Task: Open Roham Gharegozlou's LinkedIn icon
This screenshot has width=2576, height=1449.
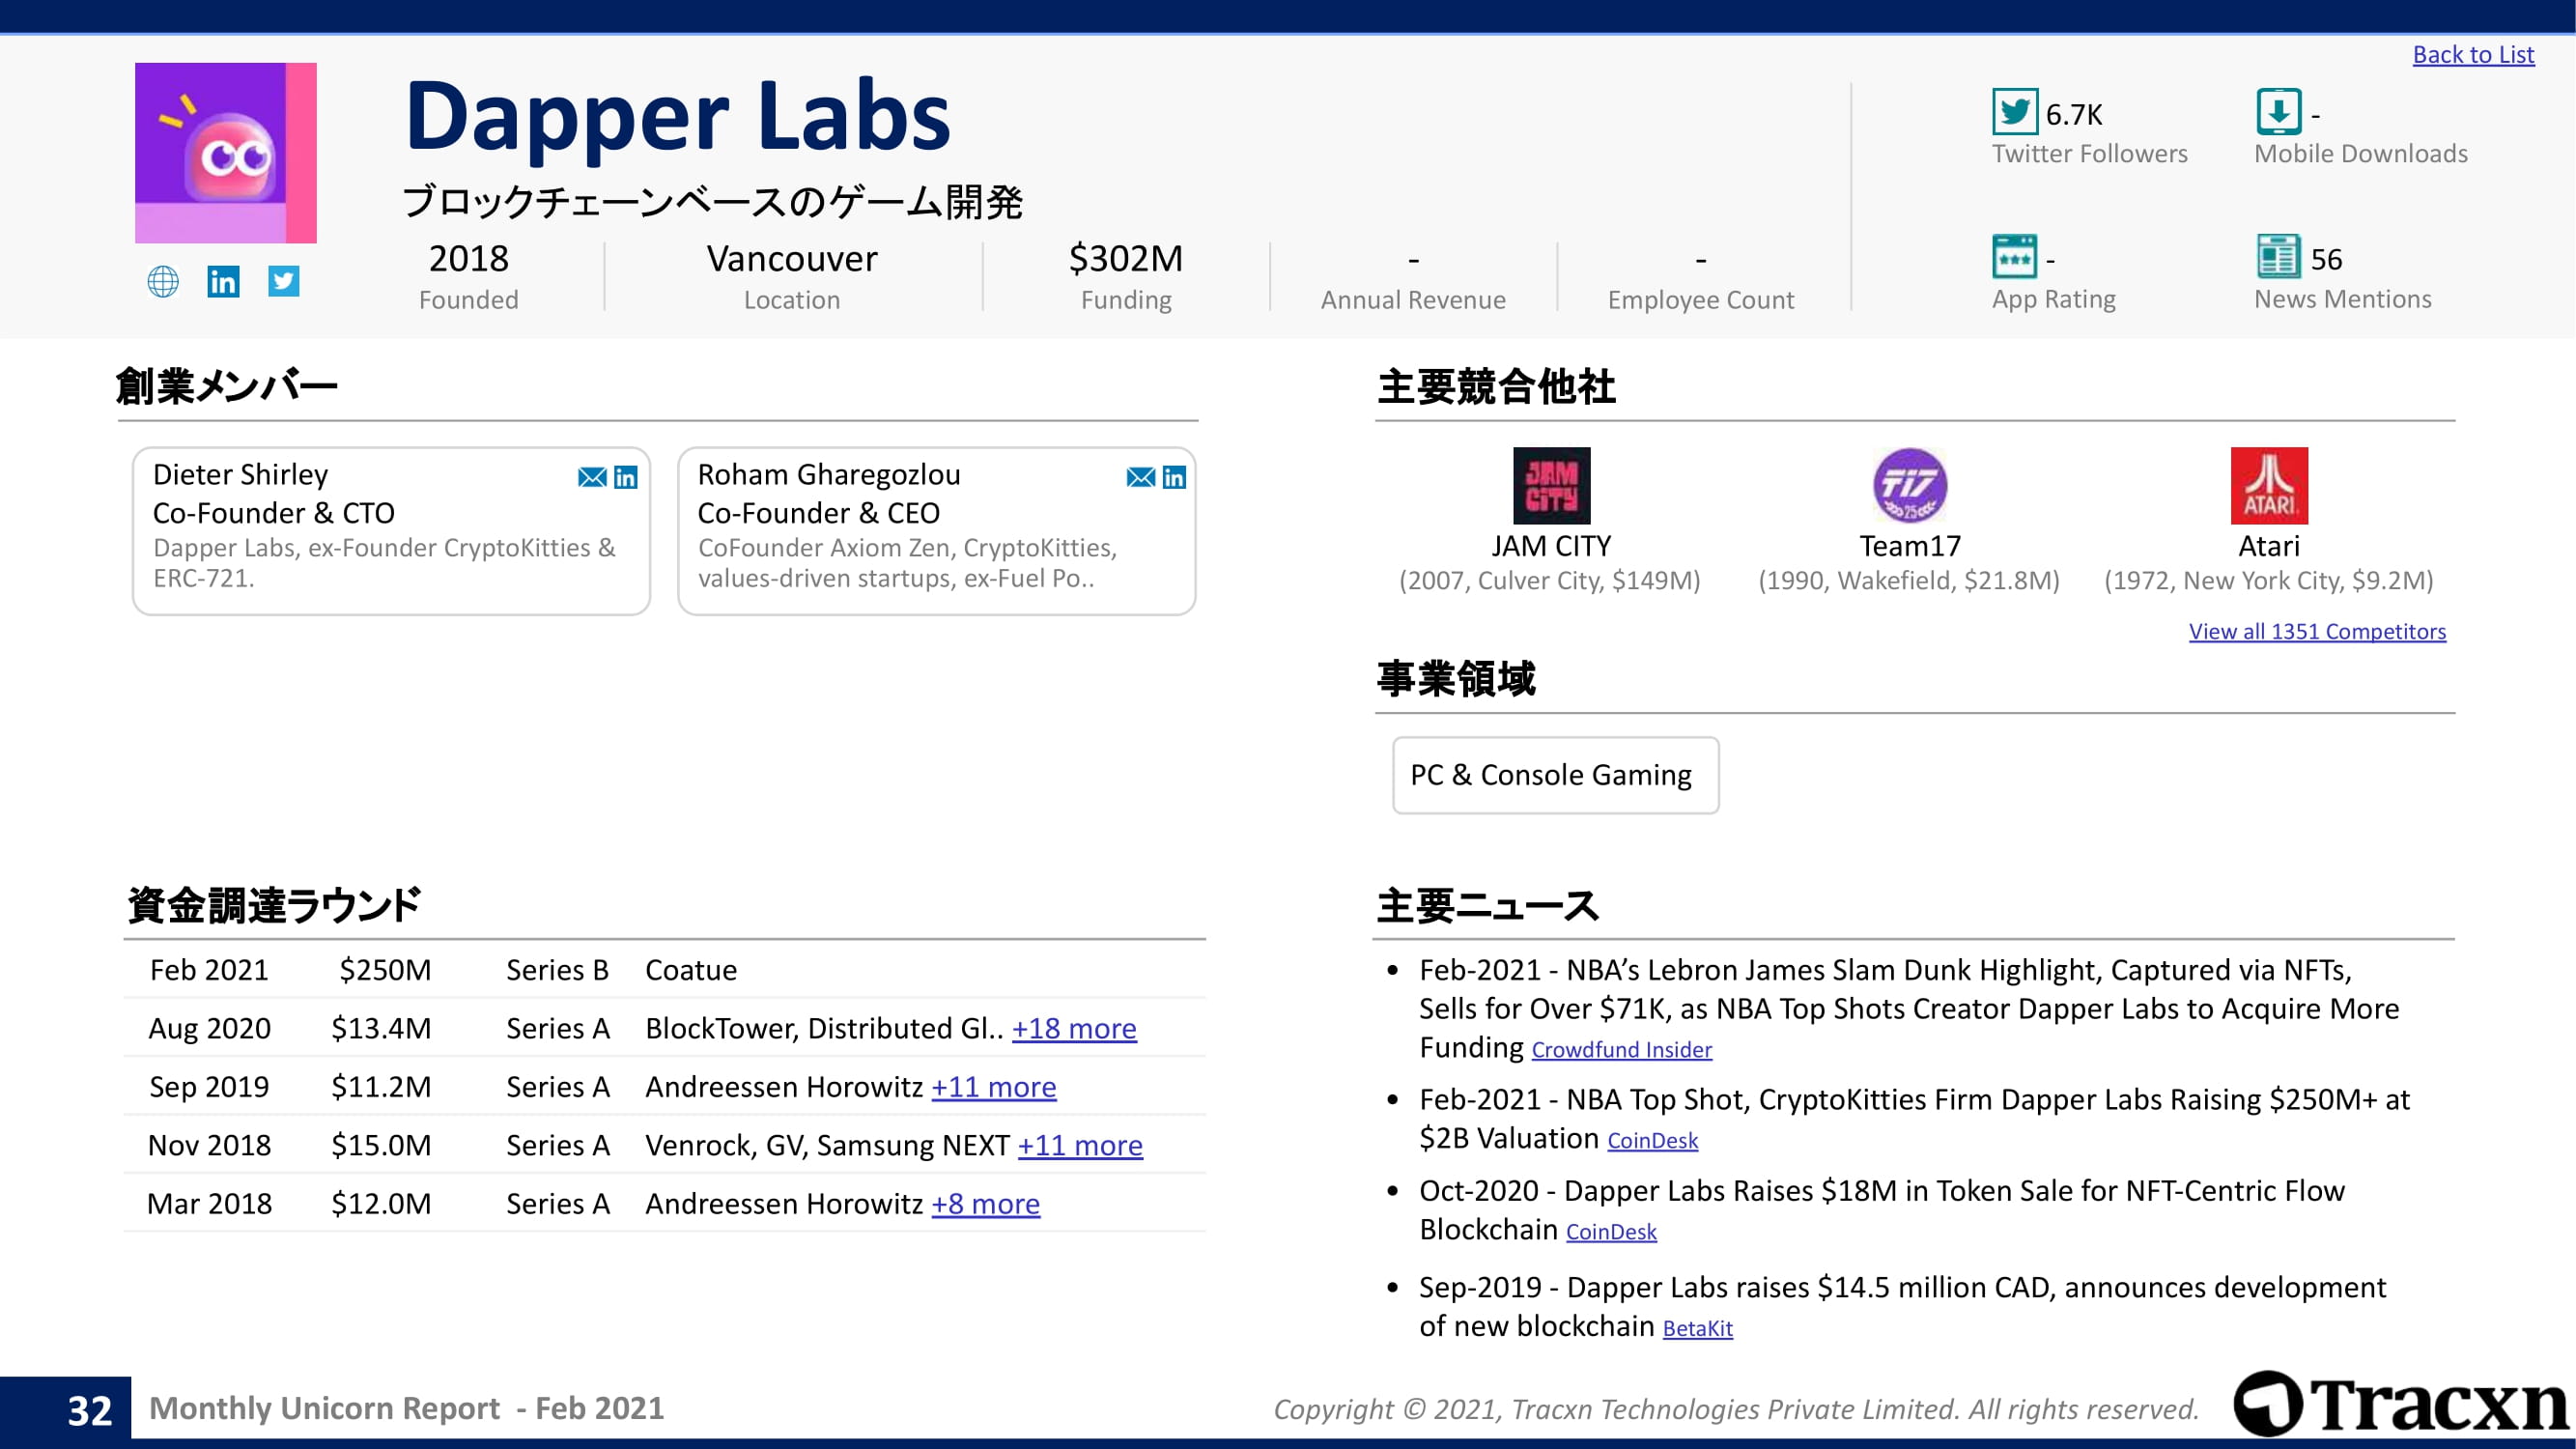Action: [x=1174, y=477]
